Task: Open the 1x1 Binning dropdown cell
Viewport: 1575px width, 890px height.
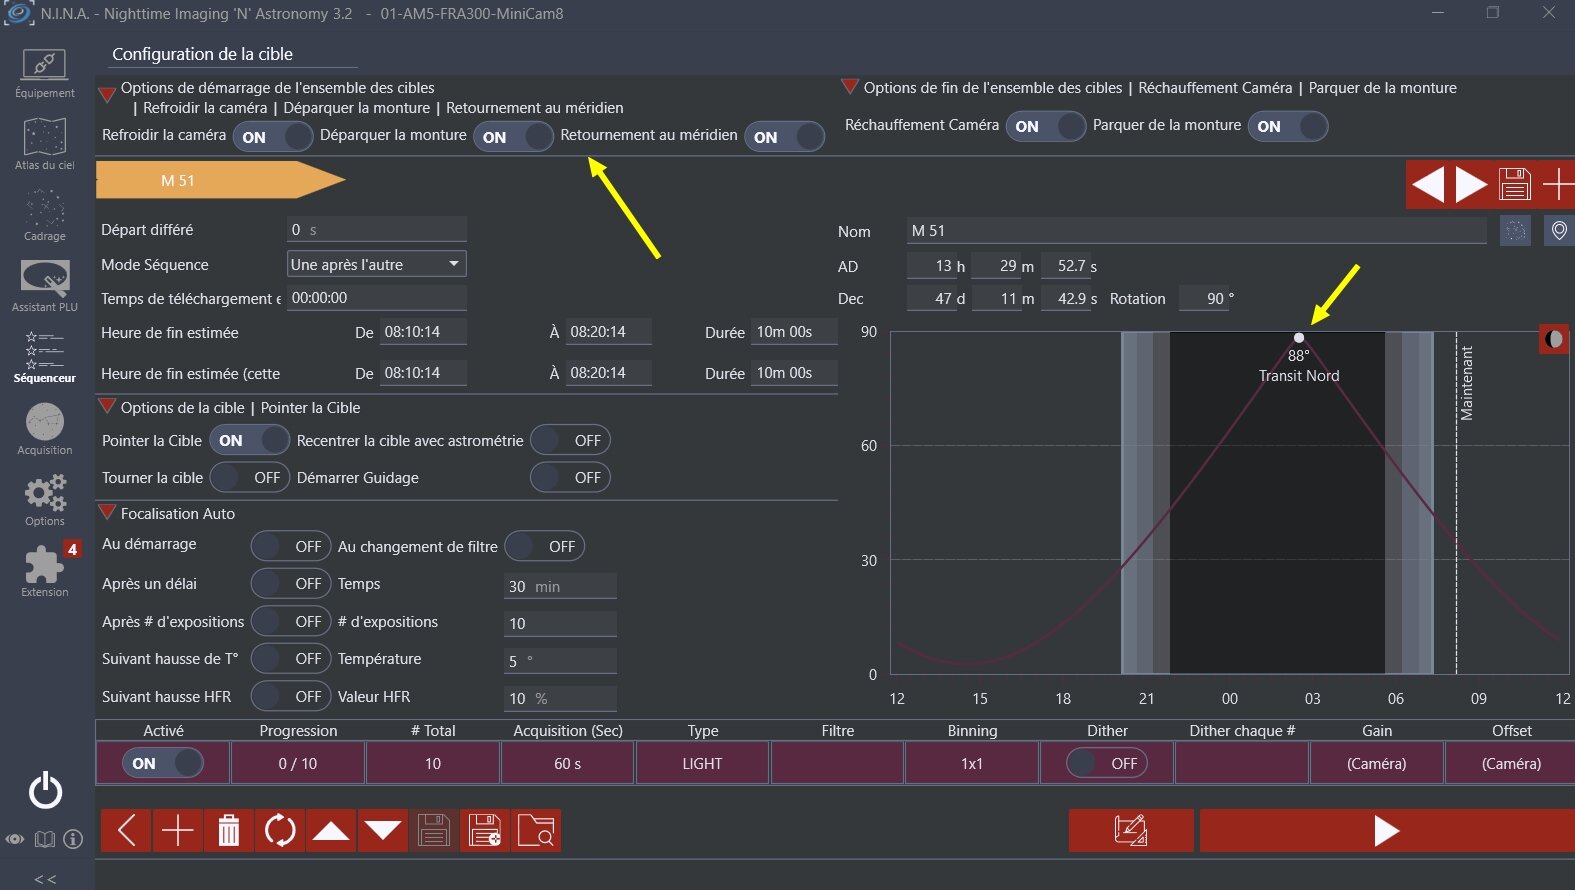Action: [x=972, y=763]
